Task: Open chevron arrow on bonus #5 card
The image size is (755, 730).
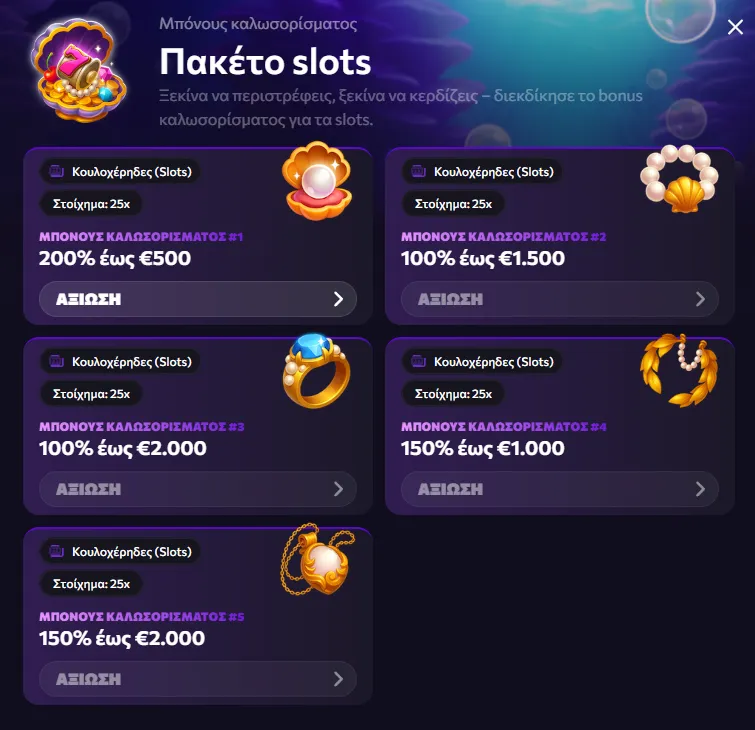Action: (338, 679)
